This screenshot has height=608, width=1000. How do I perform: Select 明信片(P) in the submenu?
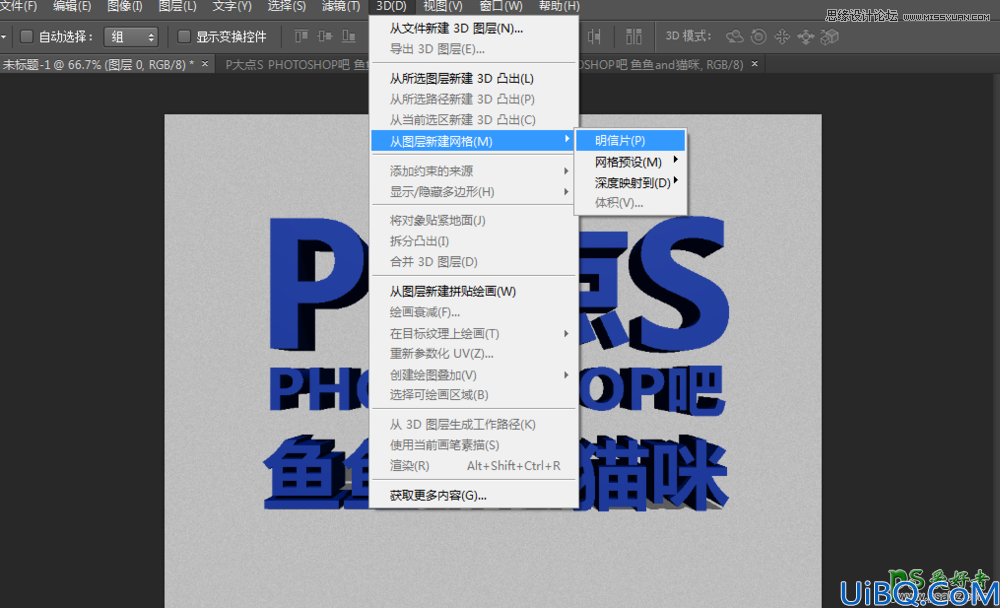coord(631,140)
